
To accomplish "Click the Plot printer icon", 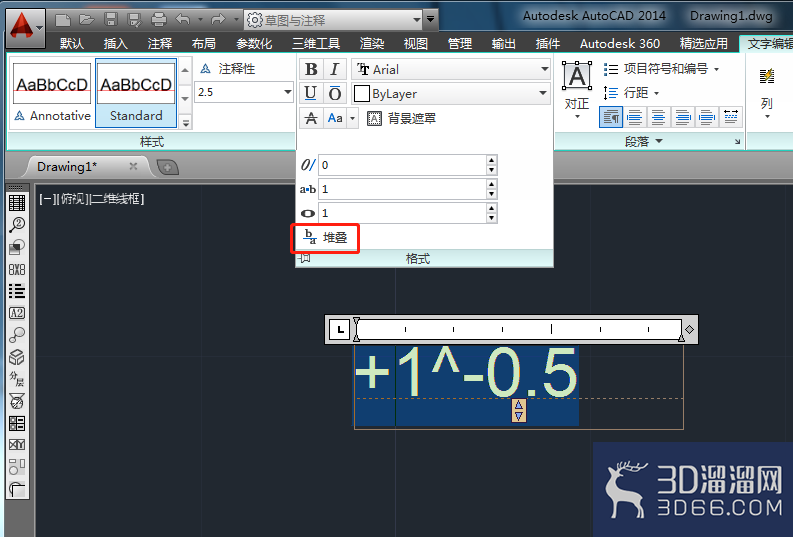I will (159, 20).
